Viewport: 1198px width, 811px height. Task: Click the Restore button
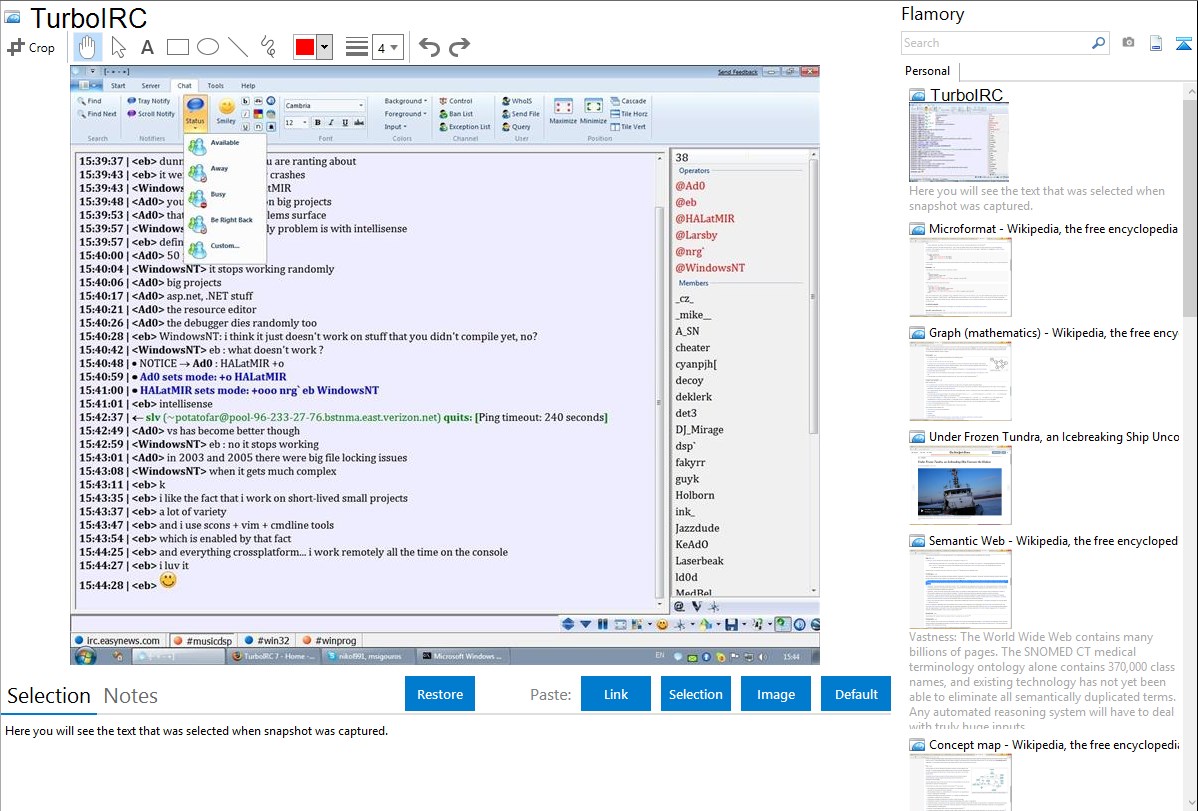440,694
